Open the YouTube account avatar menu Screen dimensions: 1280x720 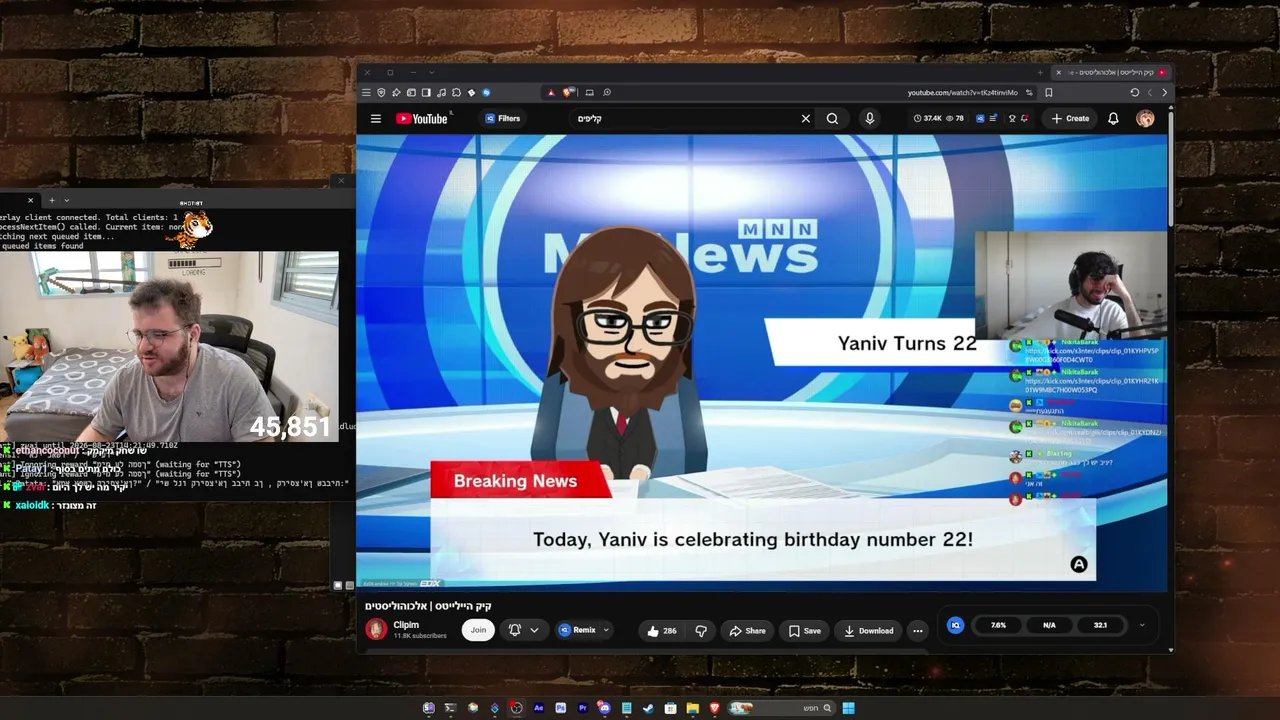click(1145, 119)
